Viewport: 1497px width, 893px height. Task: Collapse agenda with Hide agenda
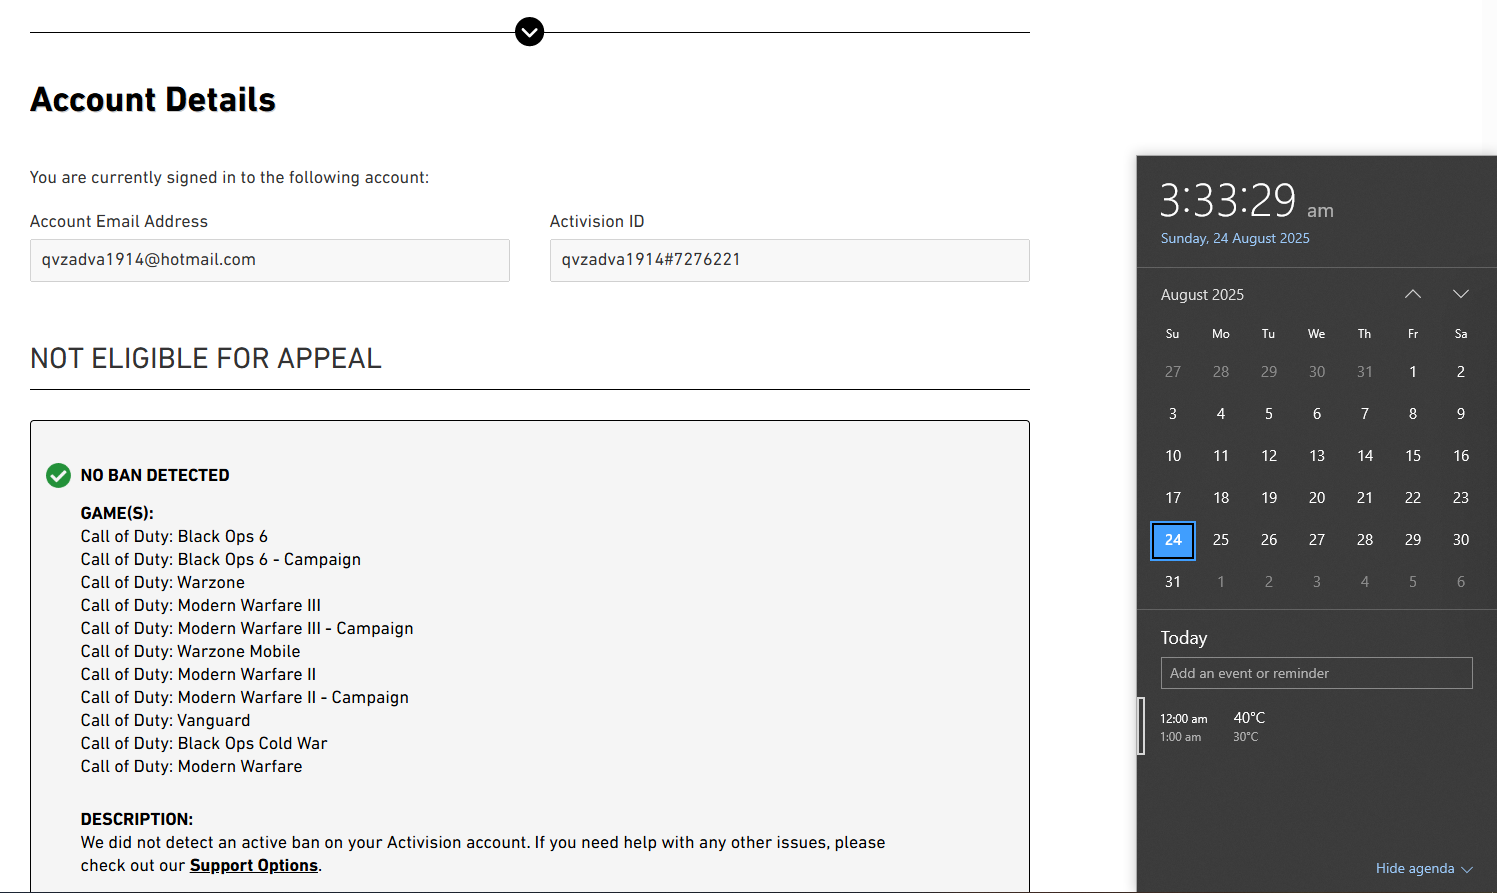click(1424, 868)
